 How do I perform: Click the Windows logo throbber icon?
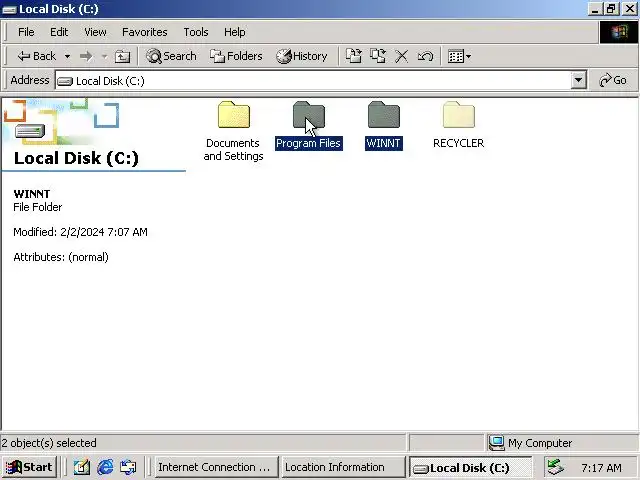point(619,32)
